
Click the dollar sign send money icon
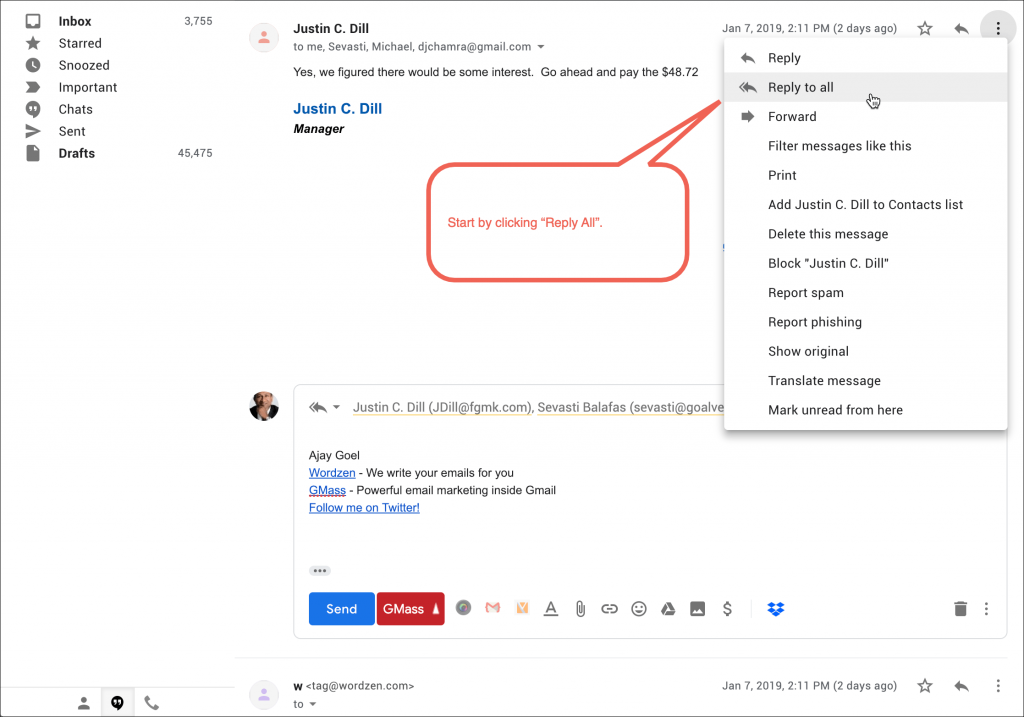point(727,608)
